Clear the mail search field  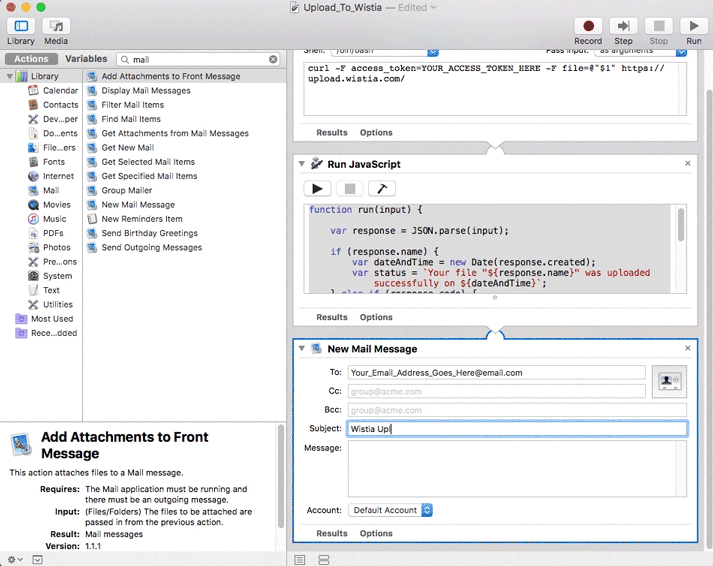273,59
